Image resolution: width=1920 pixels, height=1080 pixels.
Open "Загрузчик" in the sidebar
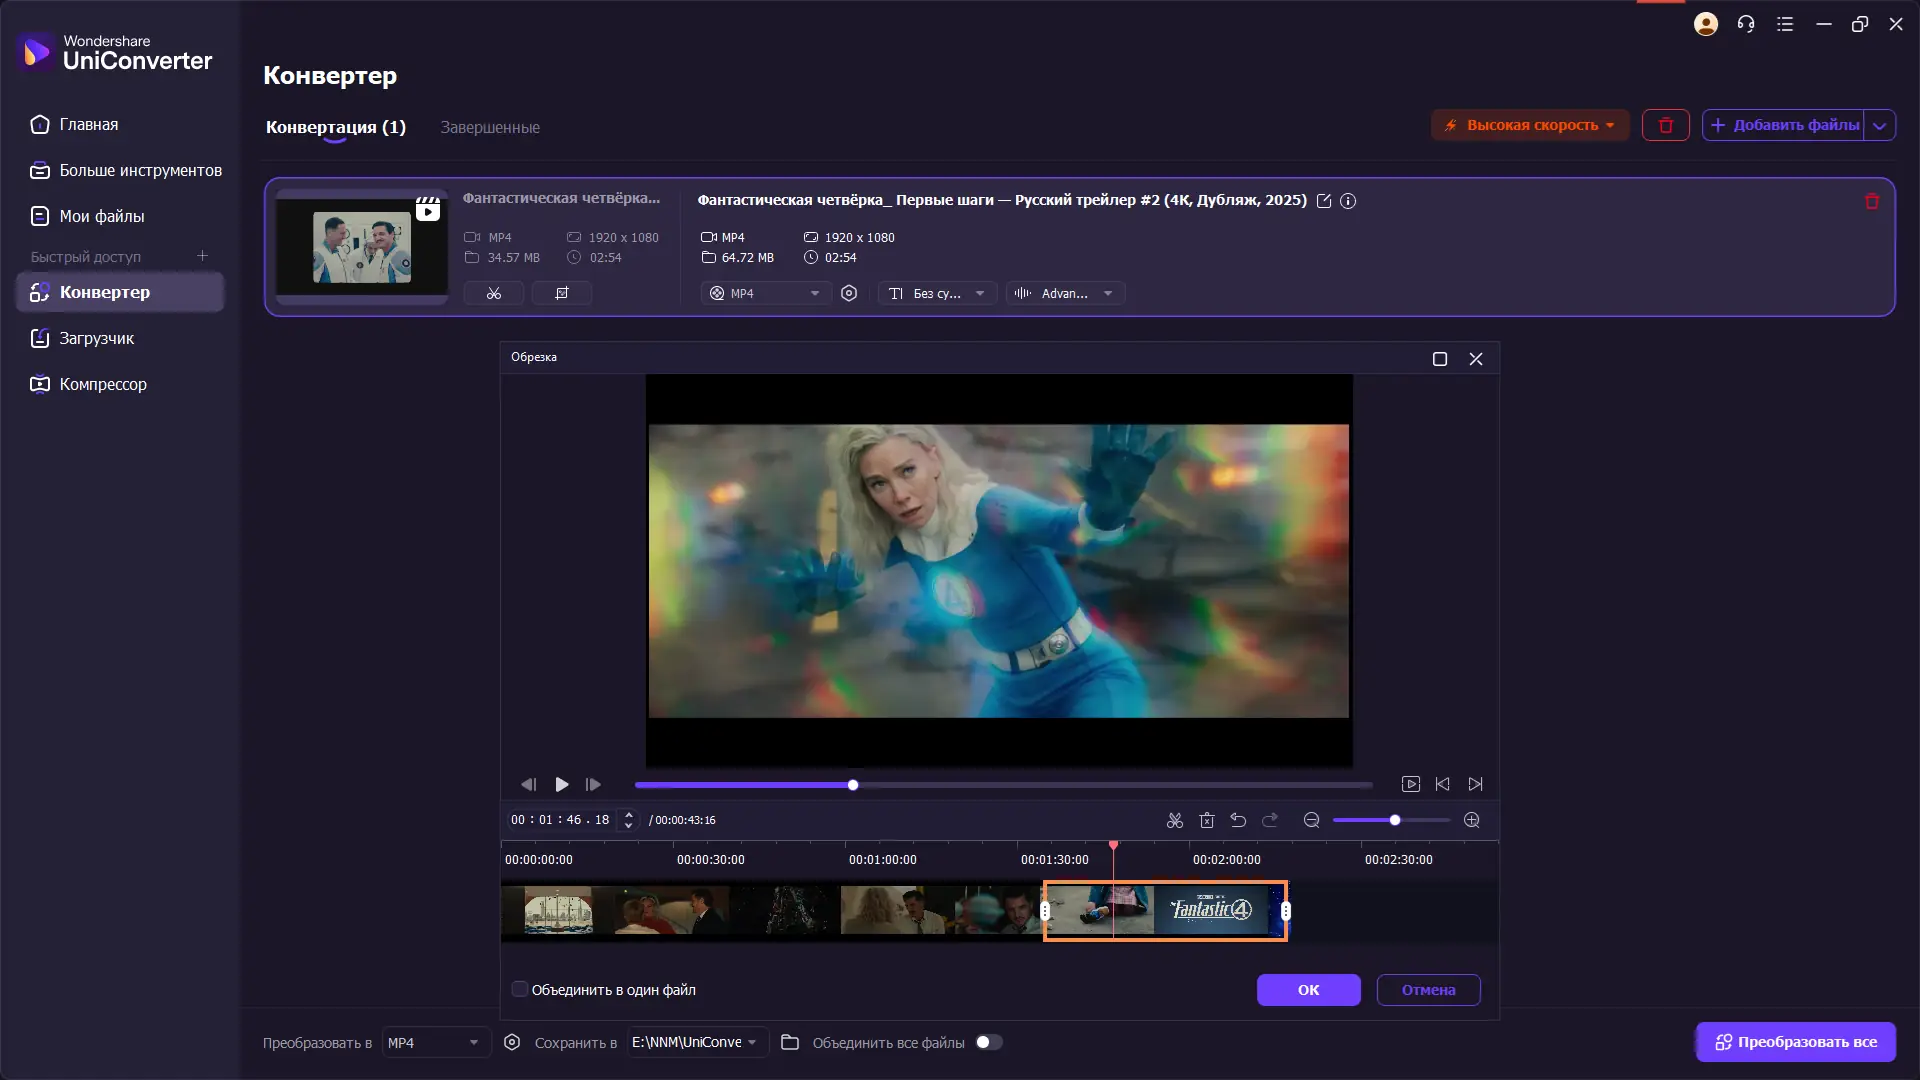(96, 338)
